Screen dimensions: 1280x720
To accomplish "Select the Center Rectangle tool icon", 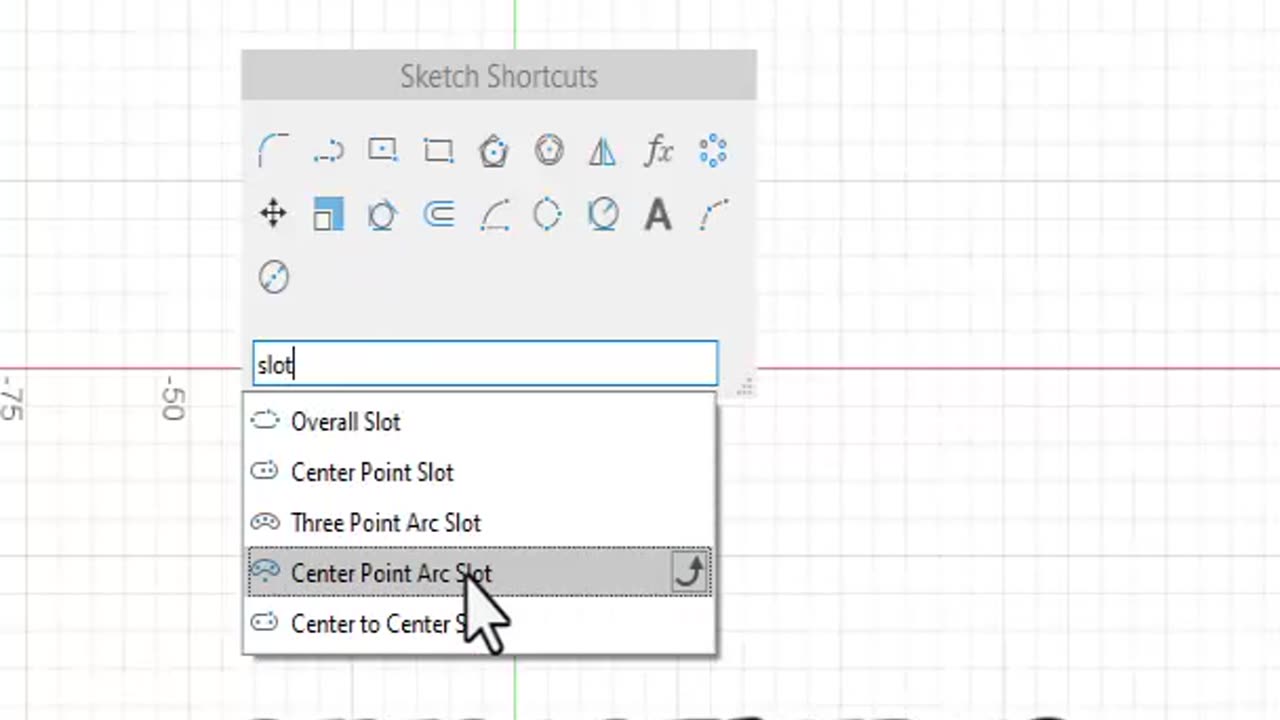I will coord(383,151).
